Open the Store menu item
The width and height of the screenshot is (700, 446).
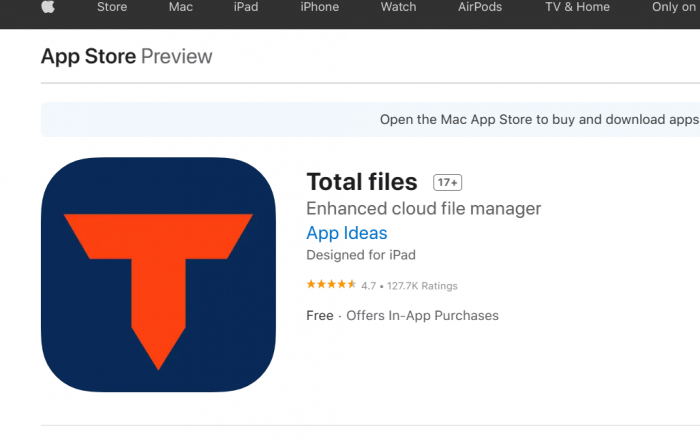[112, 7]
